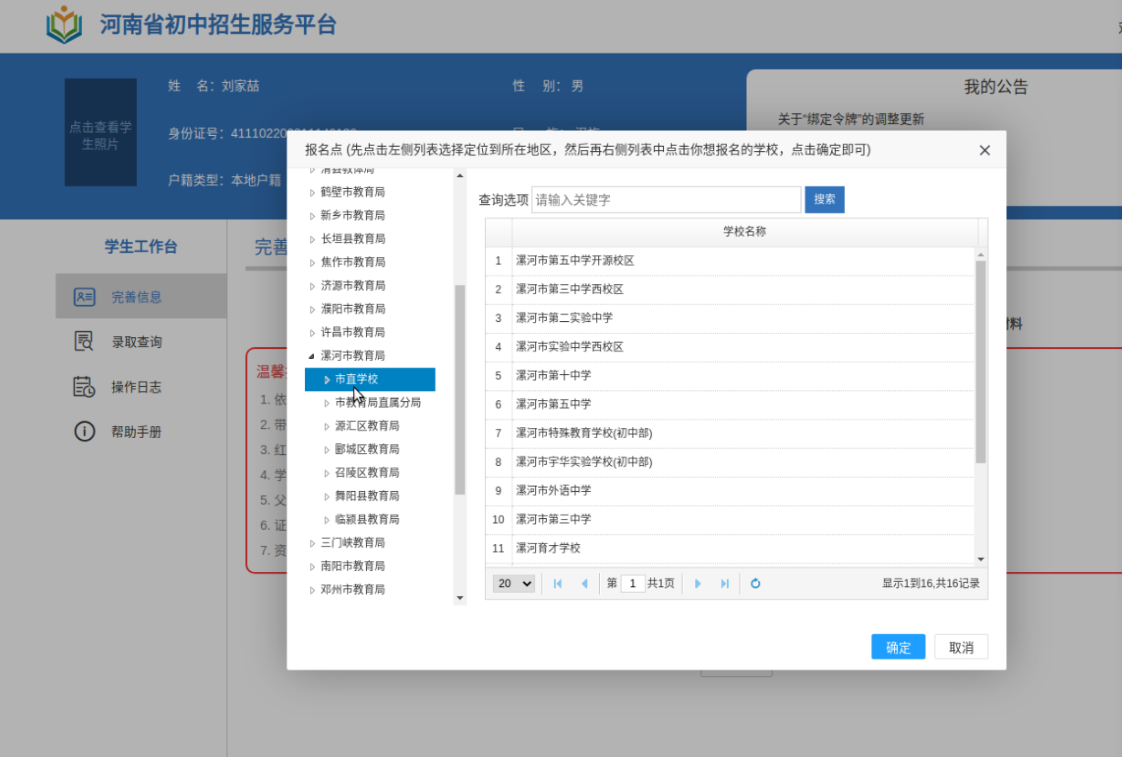
Task: Click the 搜索 button
Action: [x=824, y=200]
